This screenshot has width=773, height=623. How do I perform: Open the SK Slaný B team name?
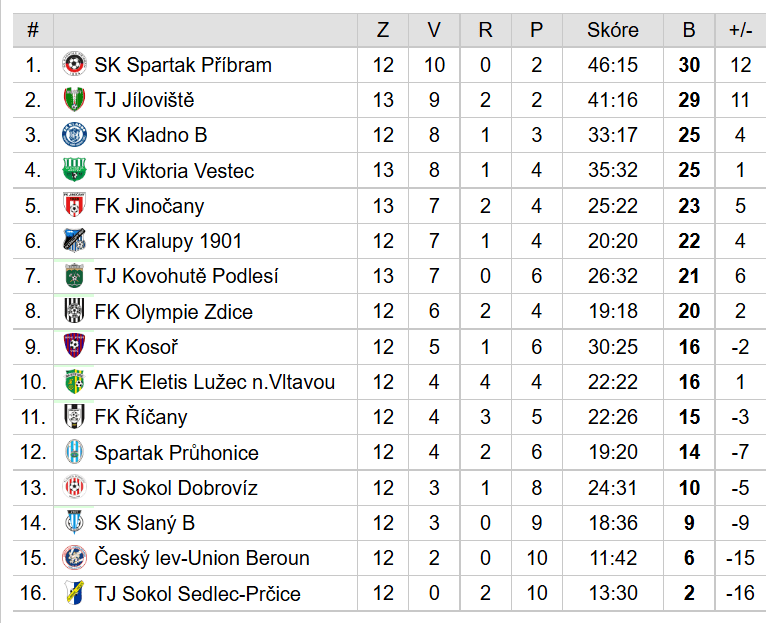[144, 523]
